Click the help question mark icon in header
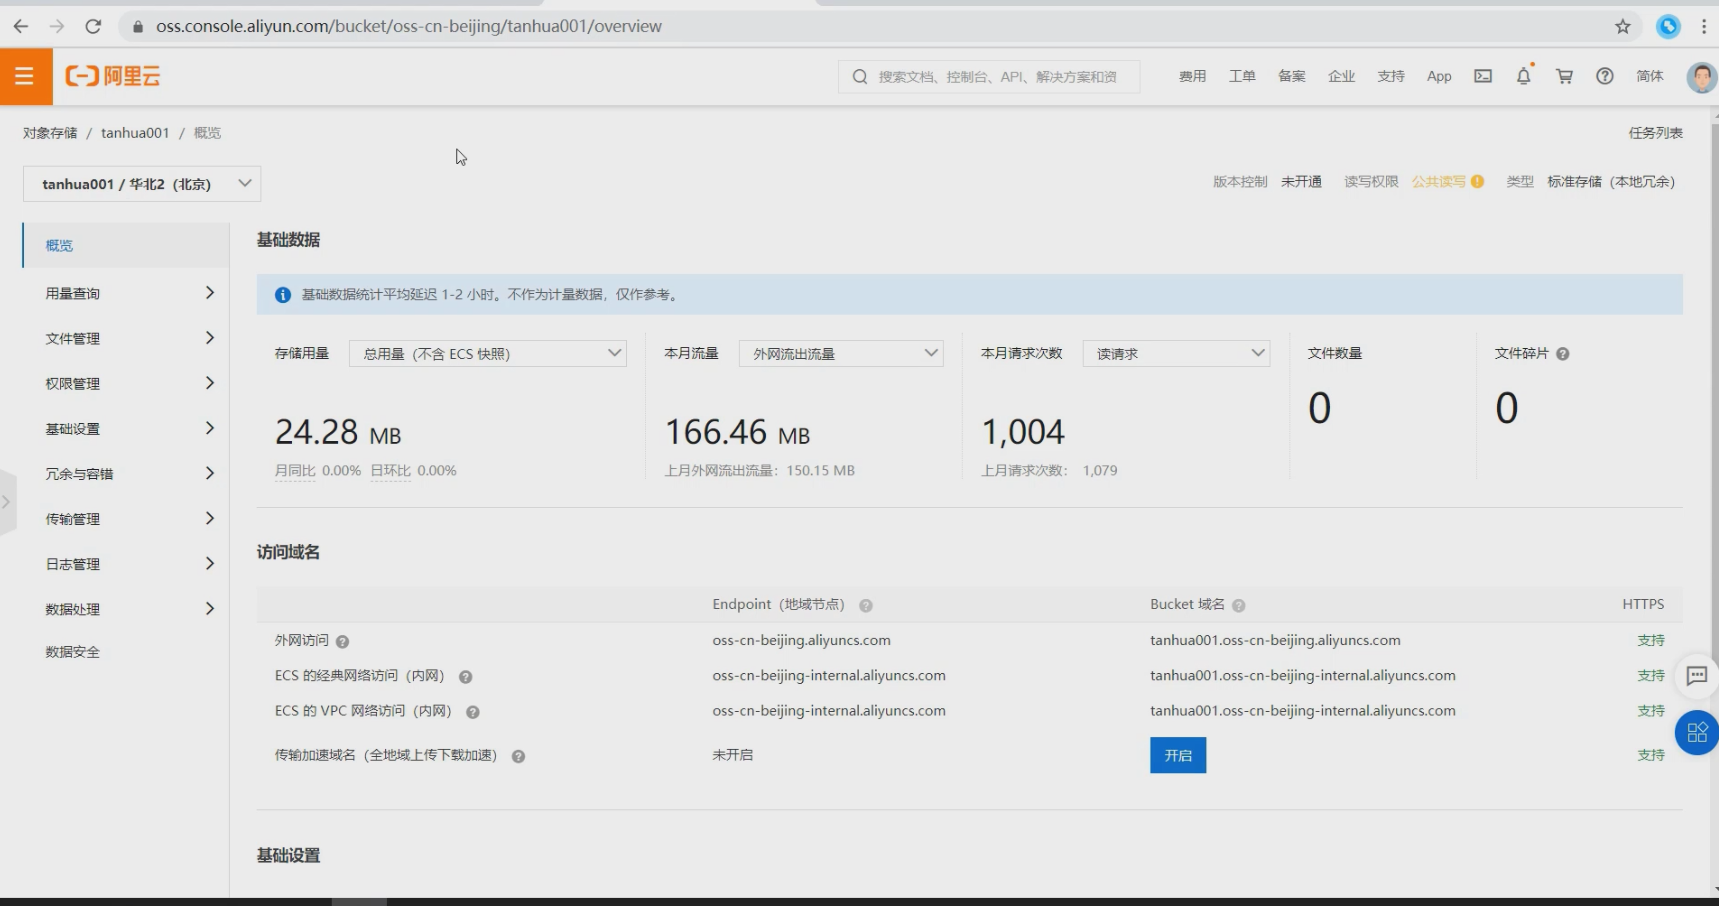The height and width of the screenshot is (906, 1719). tap(1604, 76)
